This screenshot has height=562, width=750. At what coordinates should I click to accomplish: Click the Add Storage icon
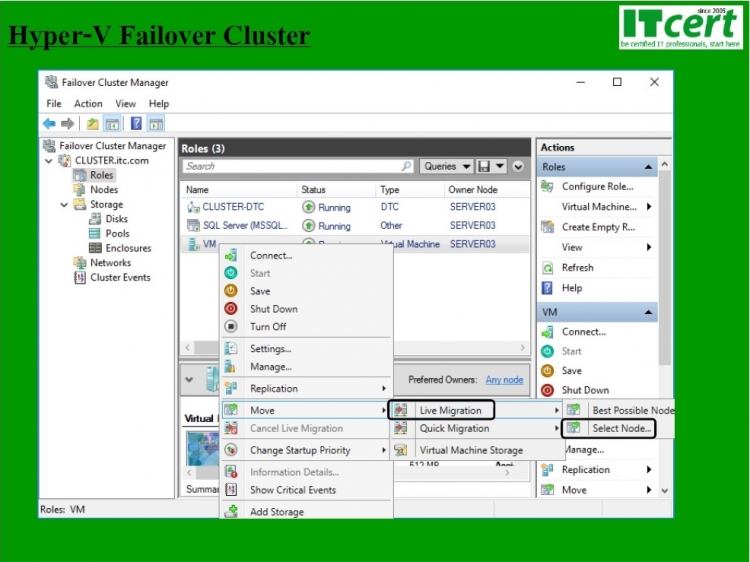coord(231,511)
